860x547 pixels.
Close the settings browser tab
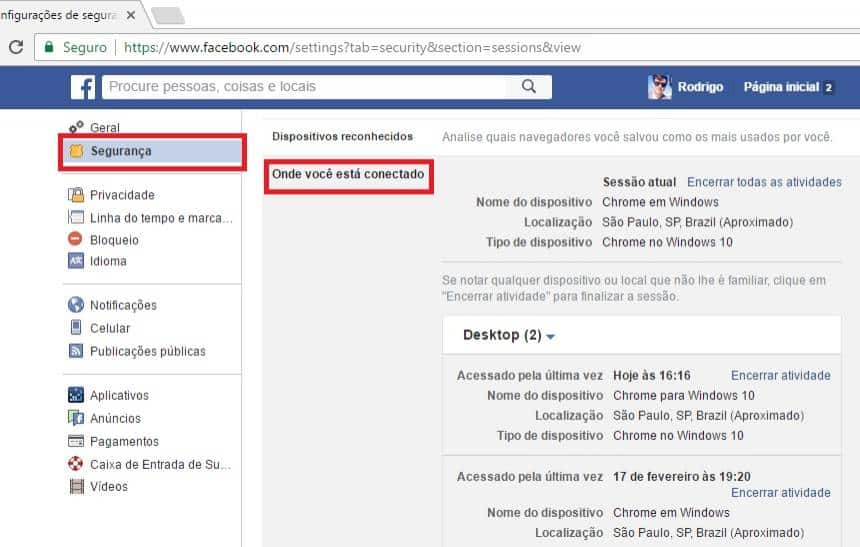point(131,15)
